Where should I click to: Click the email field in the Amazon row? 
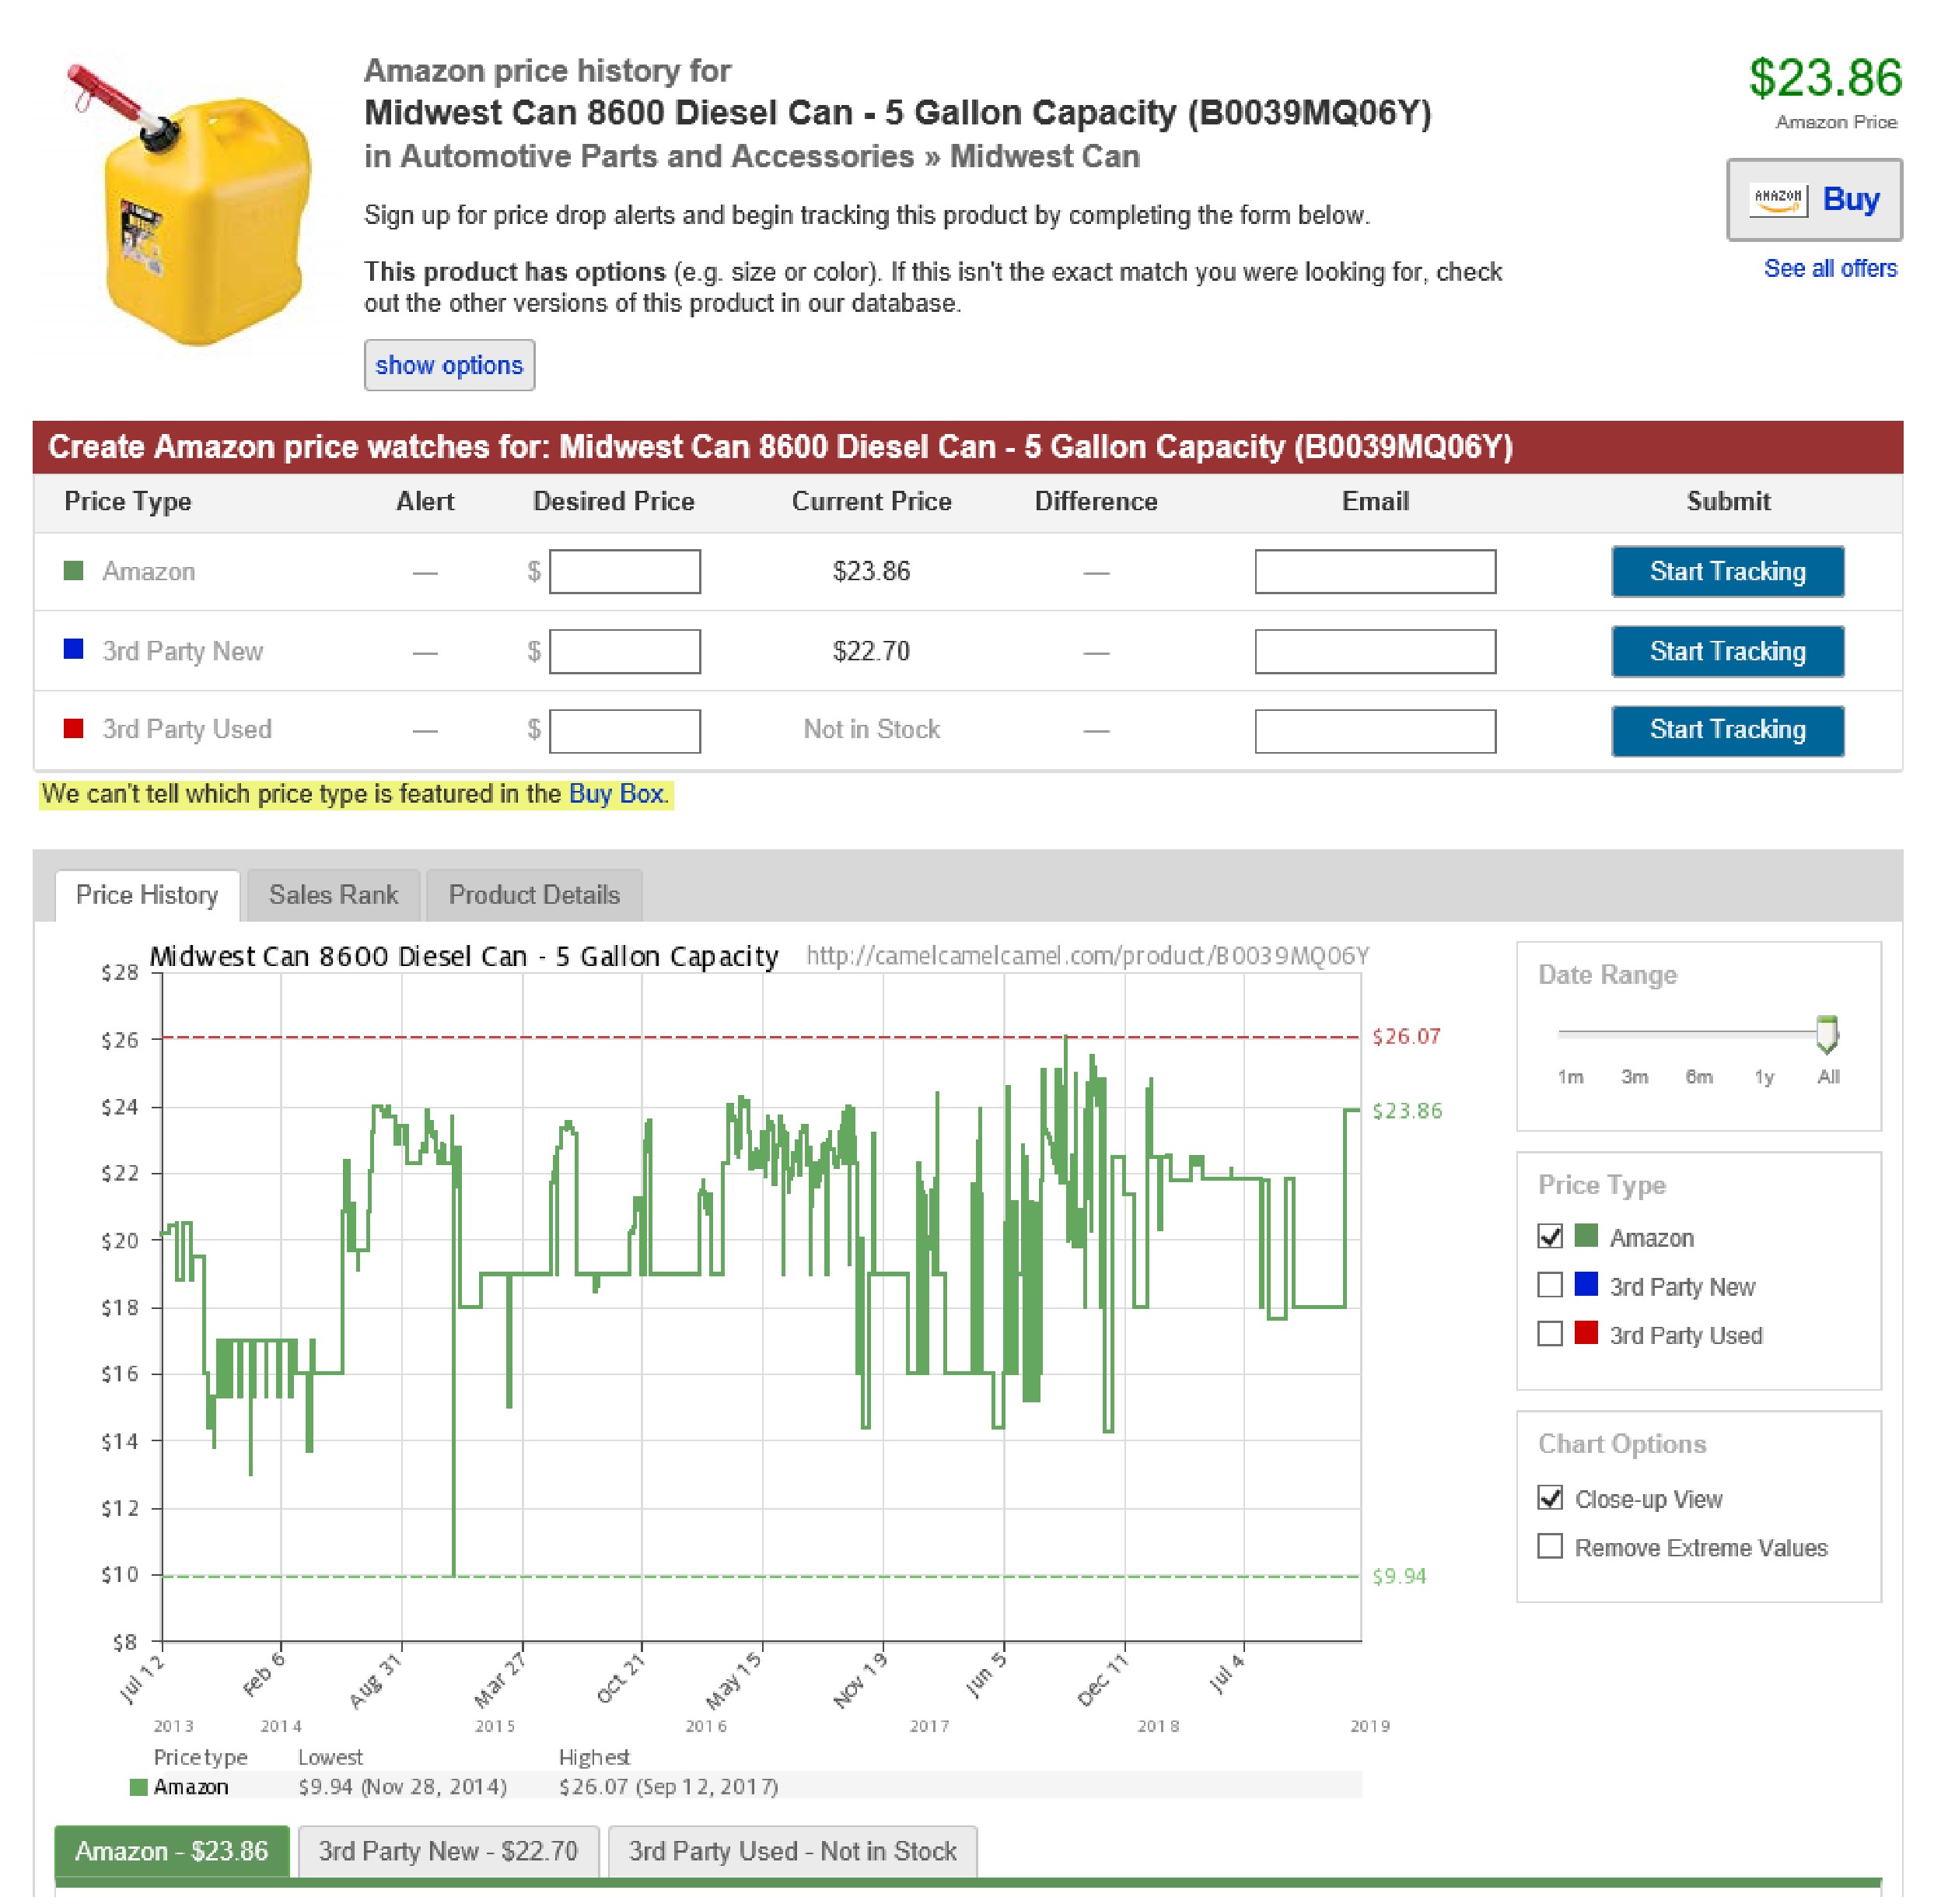pyautogui.click(x=1376, y=571)
